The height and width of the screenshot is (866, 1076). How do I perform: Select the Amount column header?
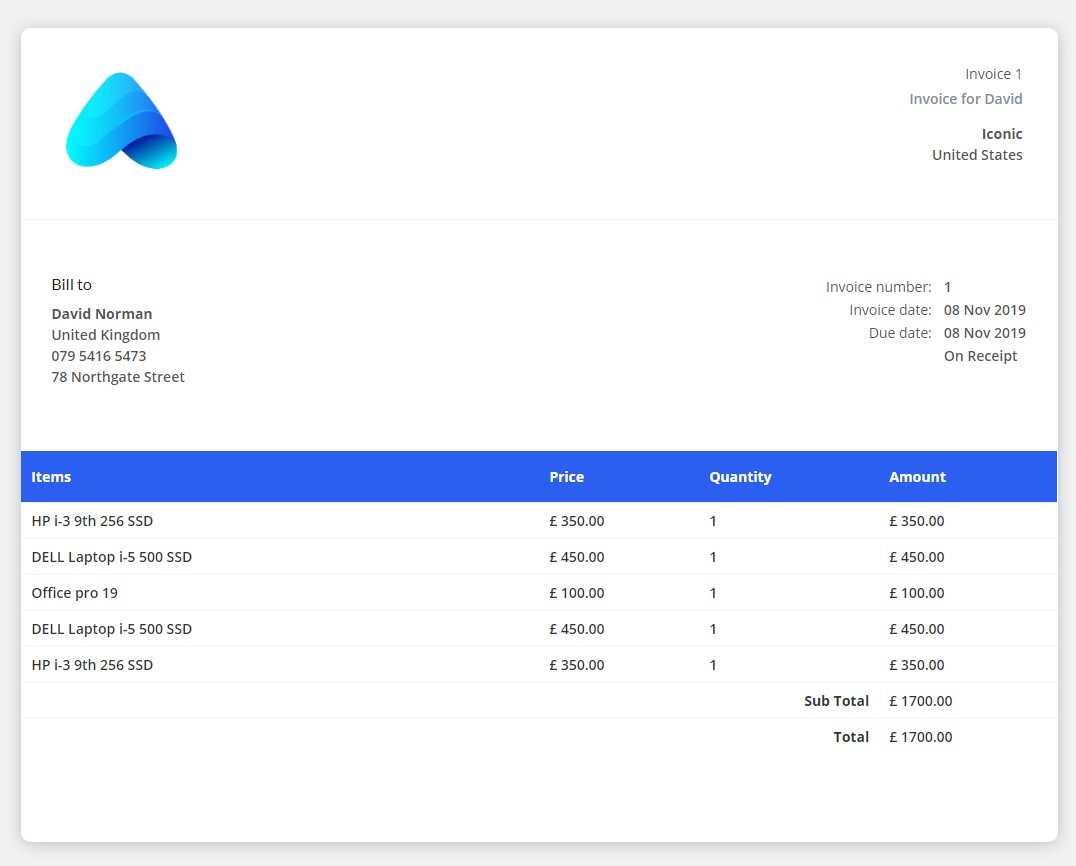[916, 477]
